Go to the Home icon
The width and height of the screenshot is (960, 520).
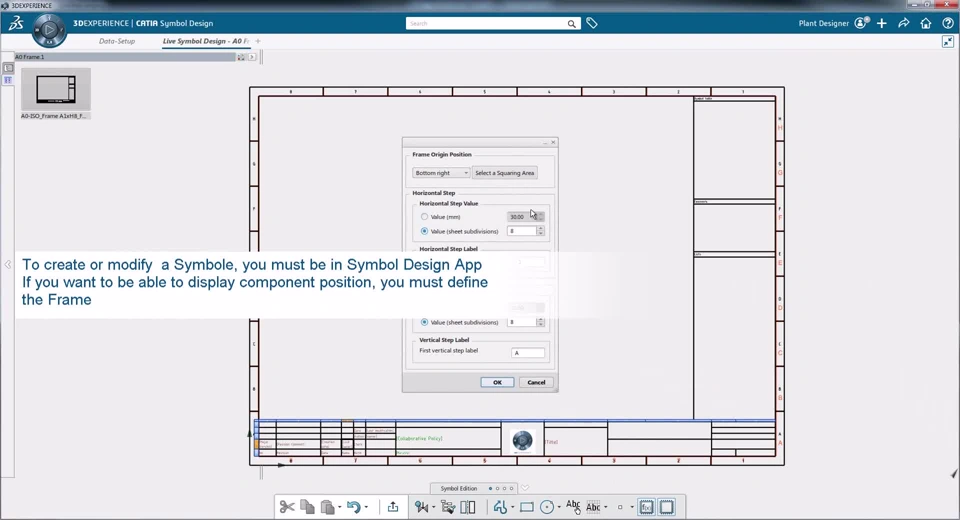926,23
